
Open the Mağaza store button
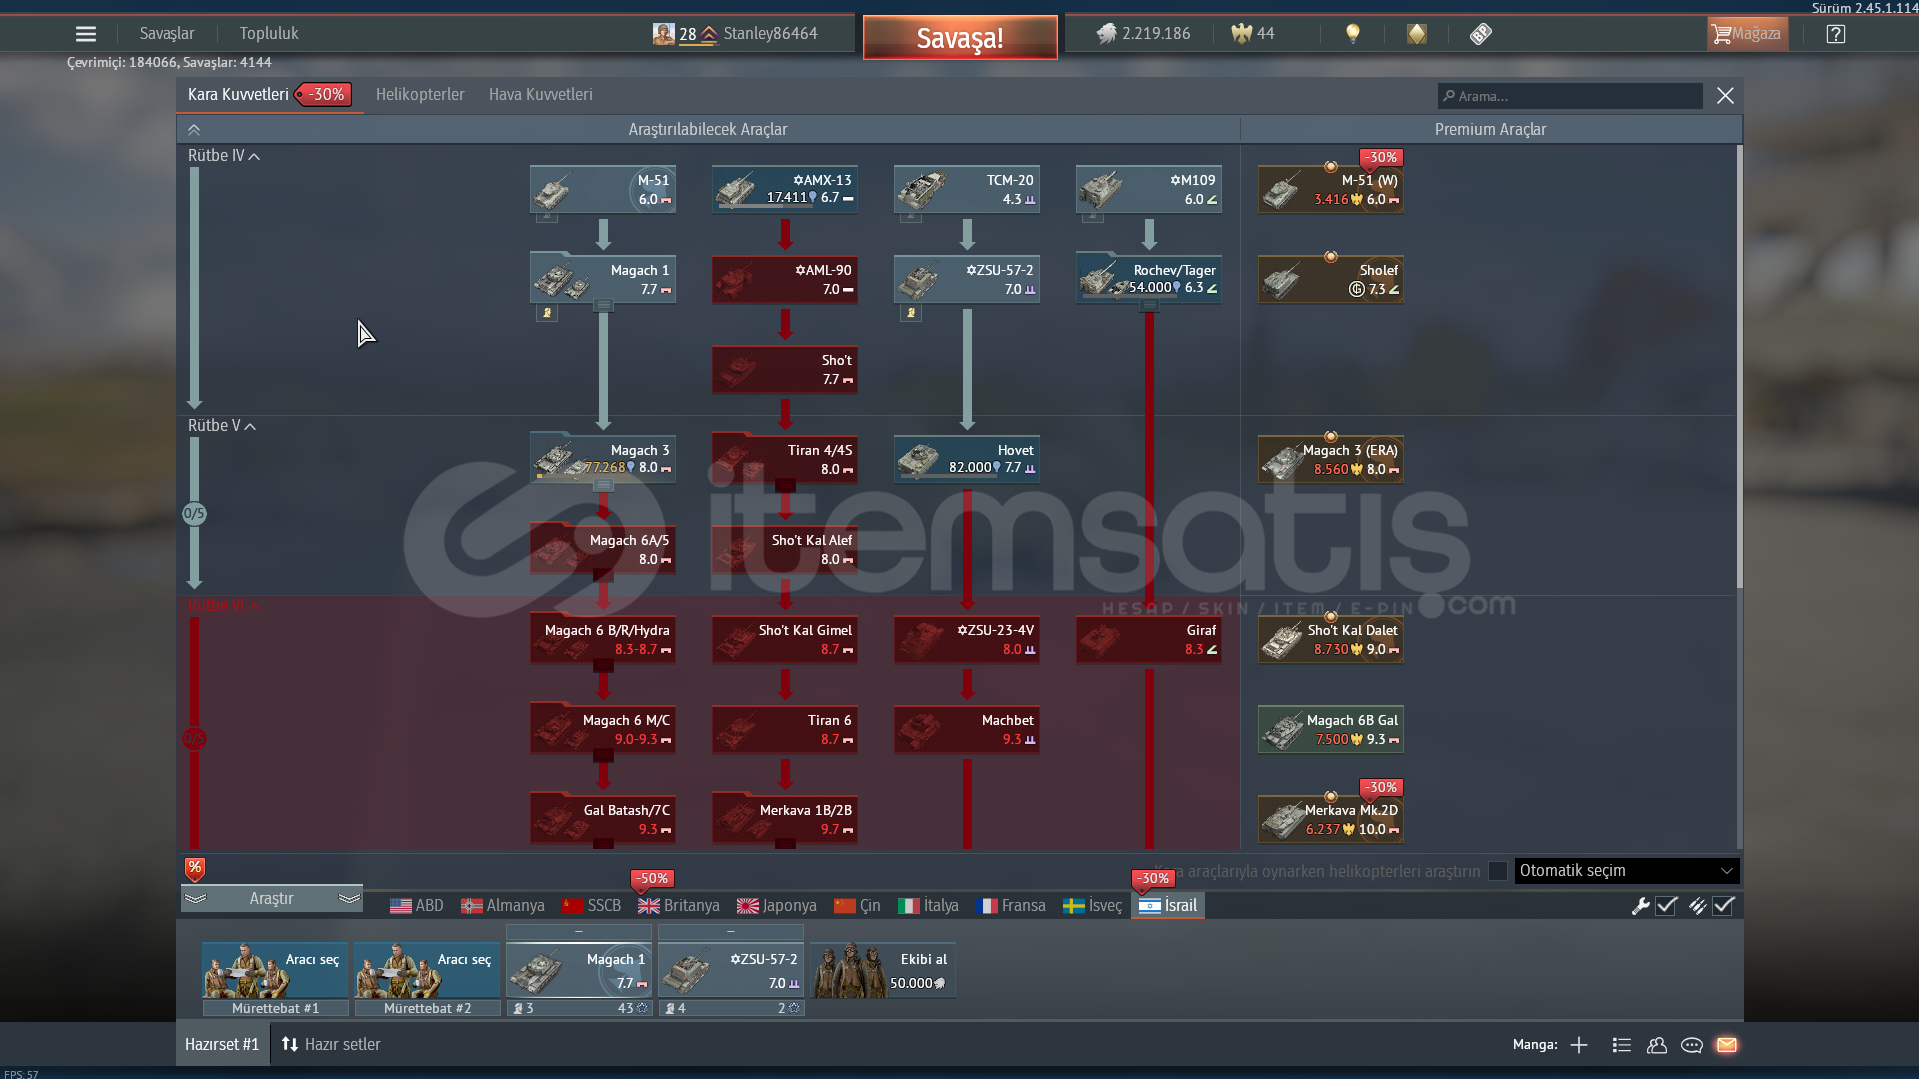pos(1747,34)
